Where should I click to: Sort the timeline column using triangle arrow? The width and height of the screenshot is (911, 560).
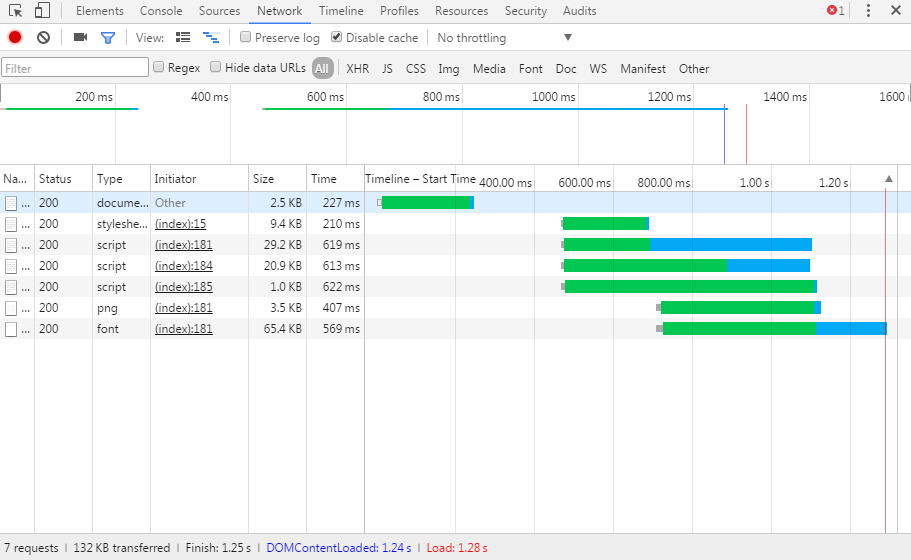point(889,179)
